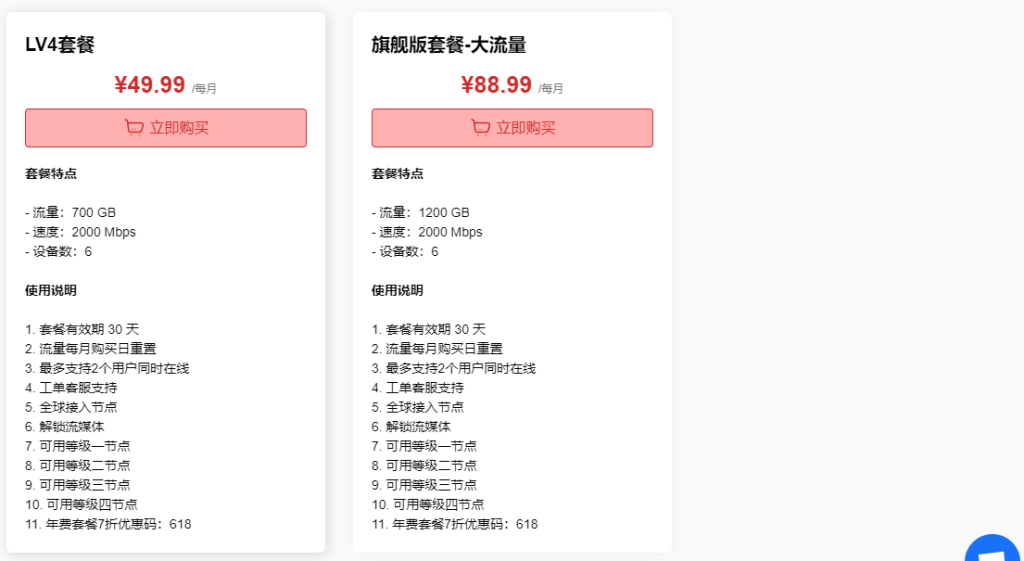Click the 1200 GB traffic line
This screenshot has width=1024, height=561.
tap(420, 213)
